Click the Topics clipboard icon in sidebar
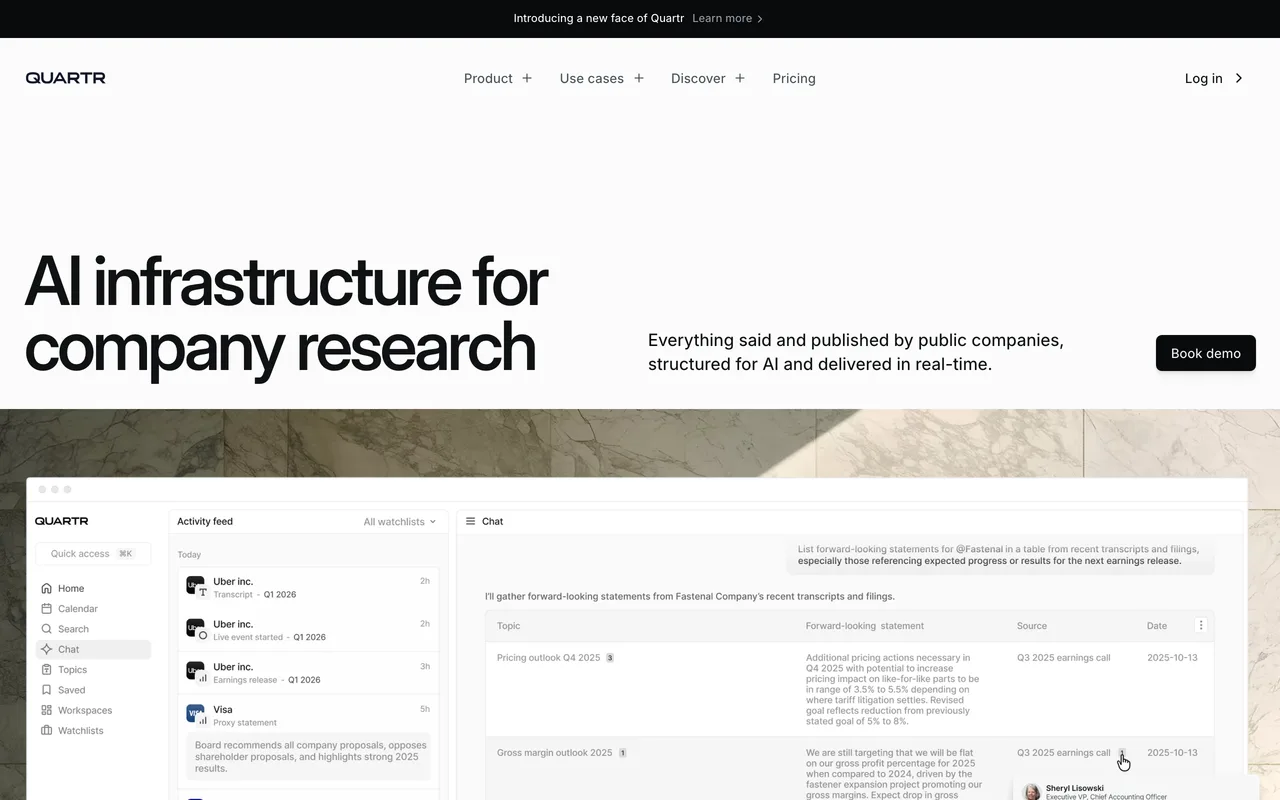1280x800 pixels. click(47, 669)
